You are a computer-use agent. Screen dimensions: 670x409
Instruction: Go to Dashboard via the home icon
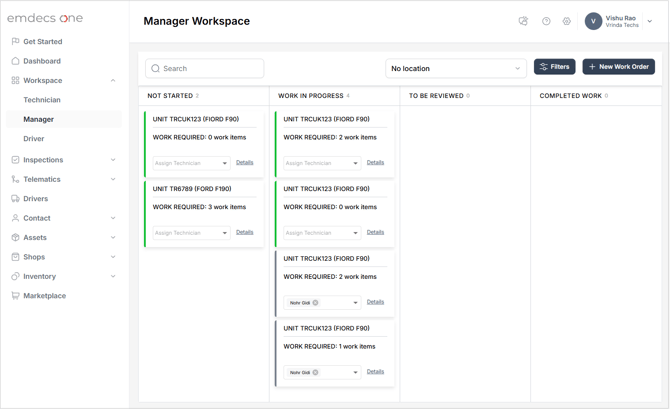click(x=15, y=61)
